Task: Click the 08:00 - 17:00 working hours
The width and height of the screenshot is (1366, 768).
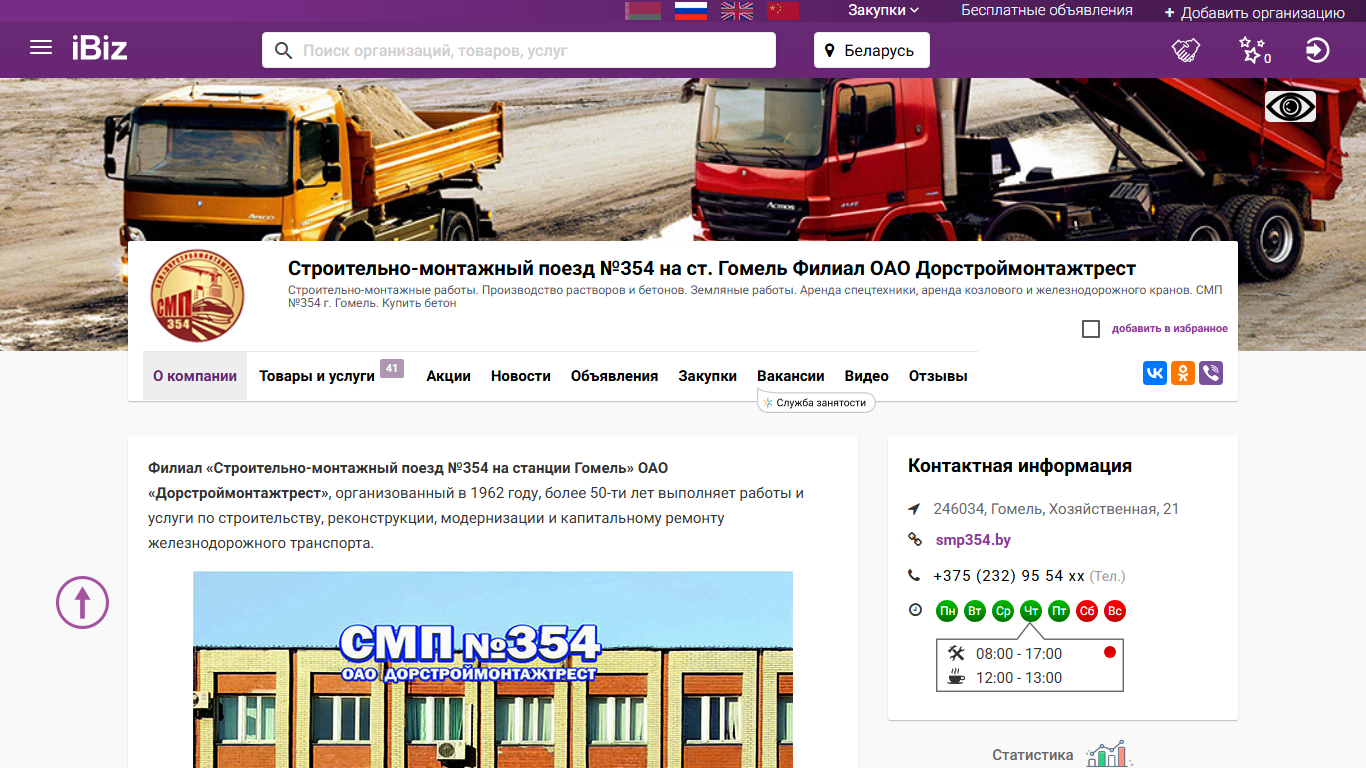Action: [1019, 654]
